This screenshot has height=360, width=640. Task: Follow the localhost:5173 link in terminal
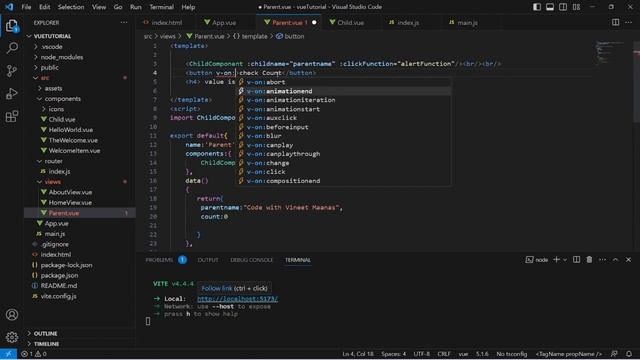[237, 299]
